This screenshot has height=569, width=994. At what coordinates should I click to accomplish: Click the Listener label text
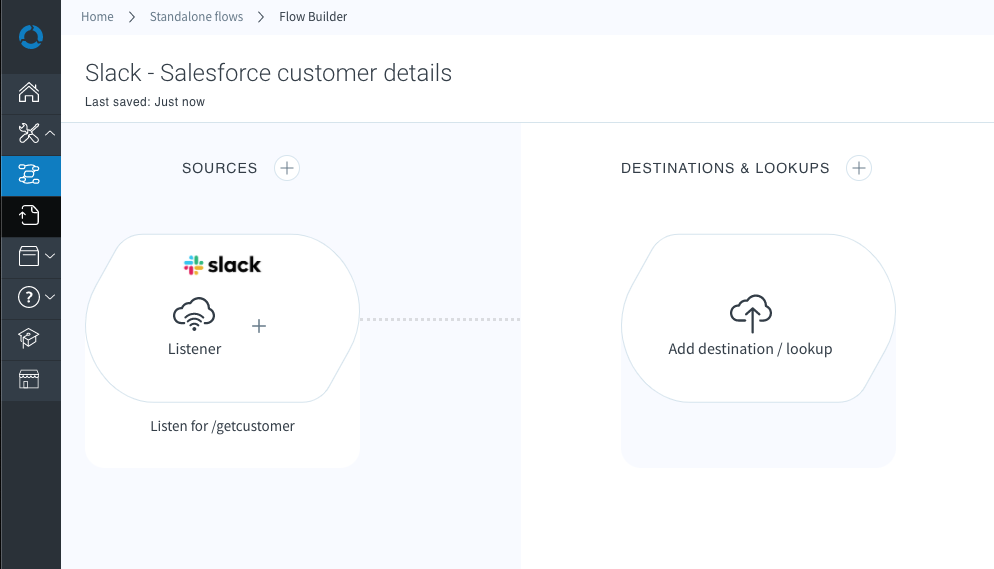pos(195,349)
